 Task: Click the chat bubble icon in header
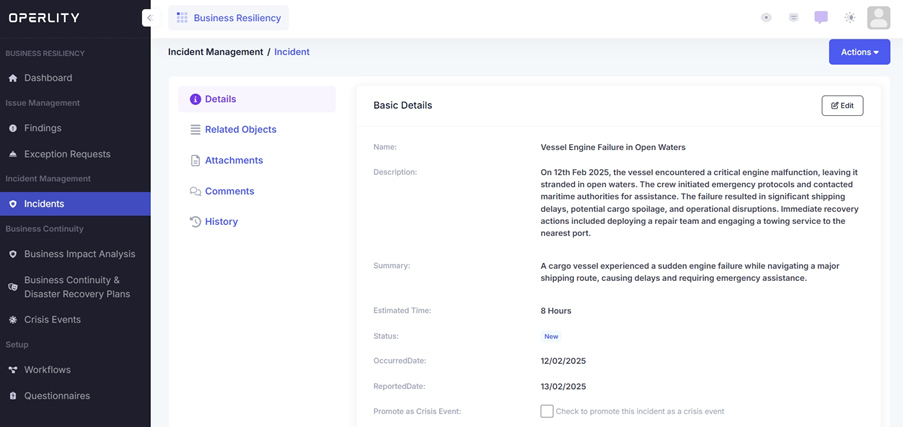click(821, 18)
